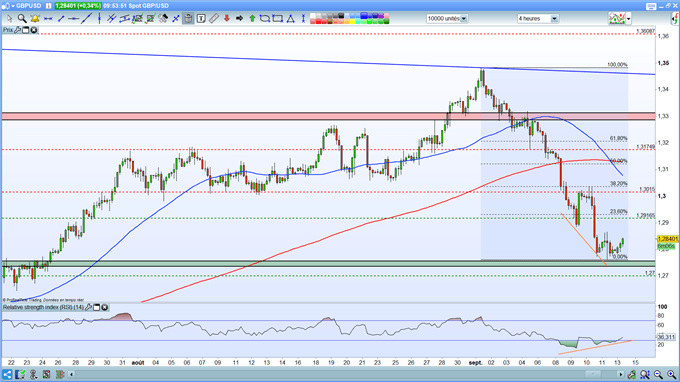Screen dimensions: 680x382
Task: Select the horizontal line tool
Action: [73, 19]
